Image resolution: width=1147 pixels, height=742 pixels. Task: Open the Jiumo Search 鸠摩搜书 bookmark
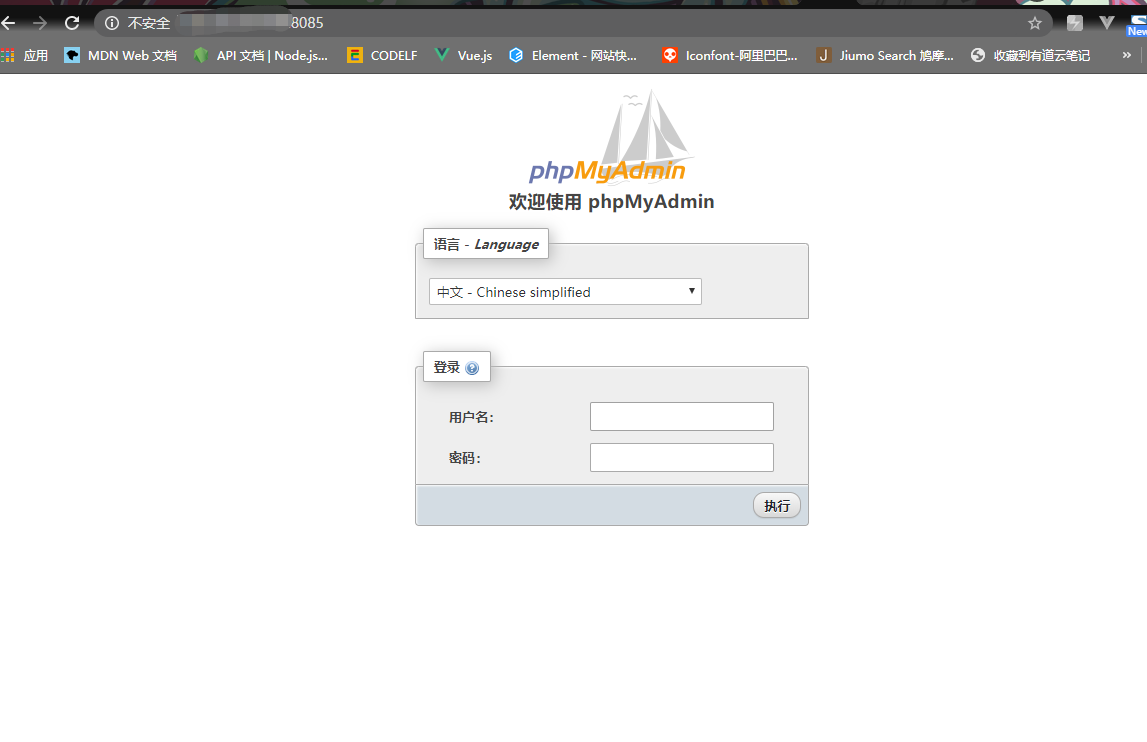point(884,55)
